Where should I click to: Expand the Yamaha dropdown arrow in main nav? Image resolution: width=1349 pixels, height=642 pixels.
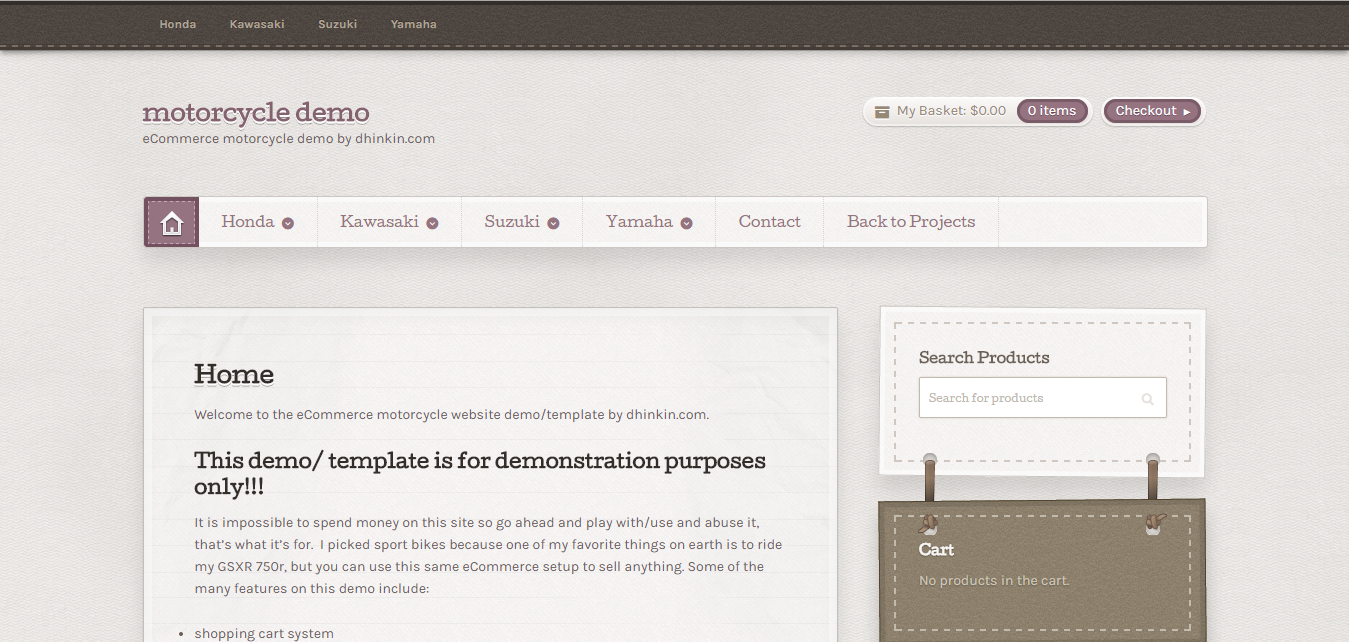(686, 223)
